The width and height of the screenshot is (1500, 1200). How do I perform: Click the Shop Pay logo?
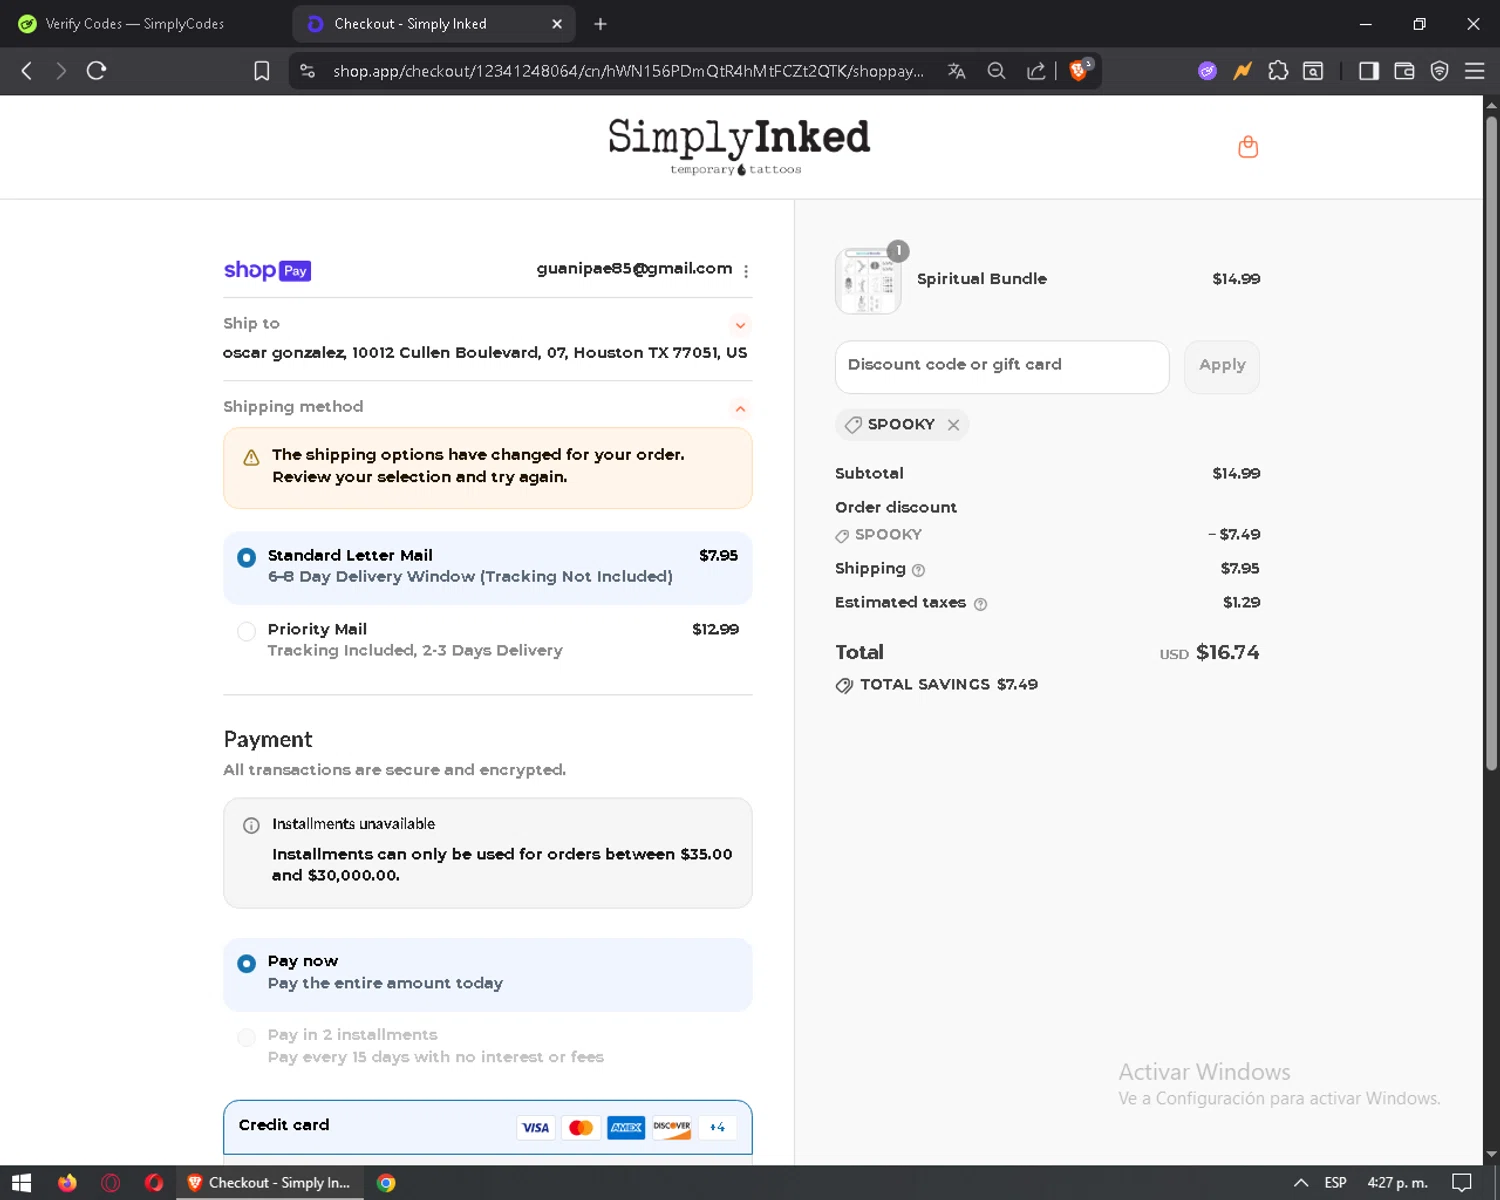(267, 270)
